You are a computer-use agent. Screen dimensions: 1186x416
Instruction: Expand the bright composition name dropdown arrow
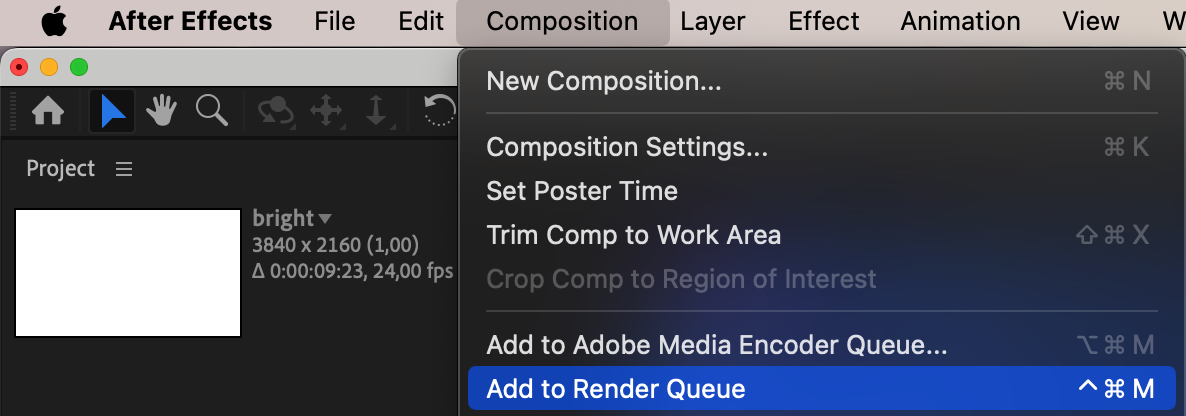[x=325, y=219]
